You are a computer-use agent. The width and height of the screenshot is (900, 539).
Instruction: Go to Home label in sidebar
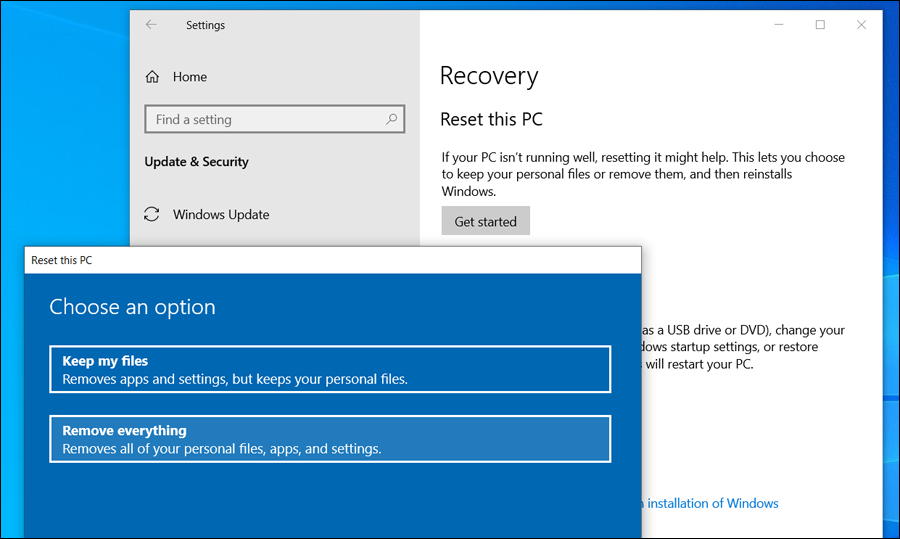tap(190, 77)
